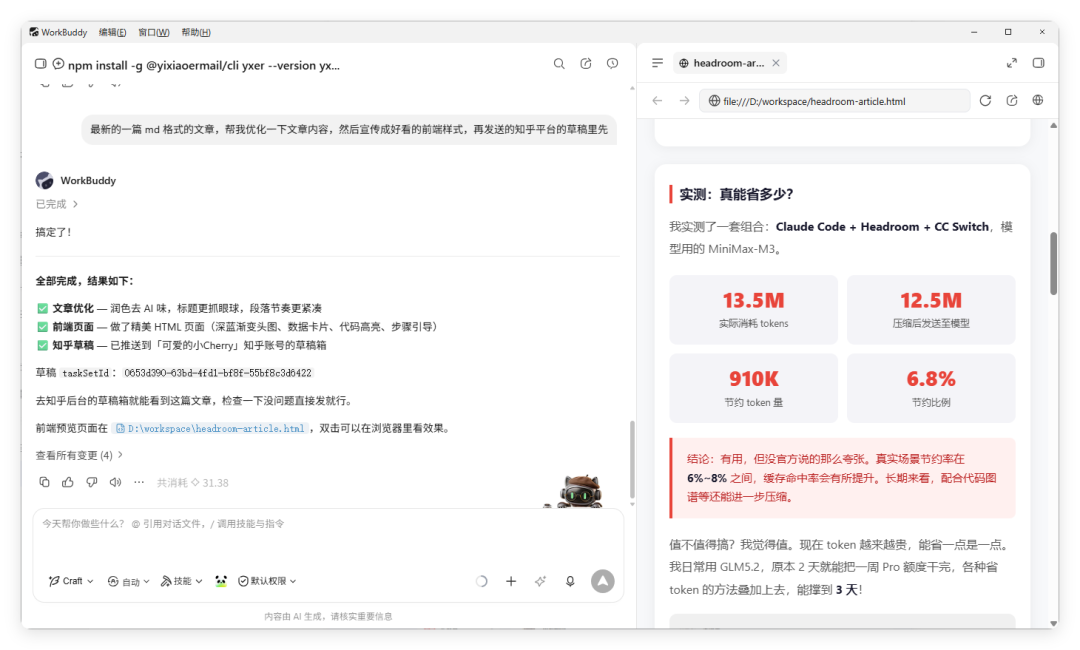Click the panda icon in the input toolbar
1080x650 pixels.
(220, 581)
